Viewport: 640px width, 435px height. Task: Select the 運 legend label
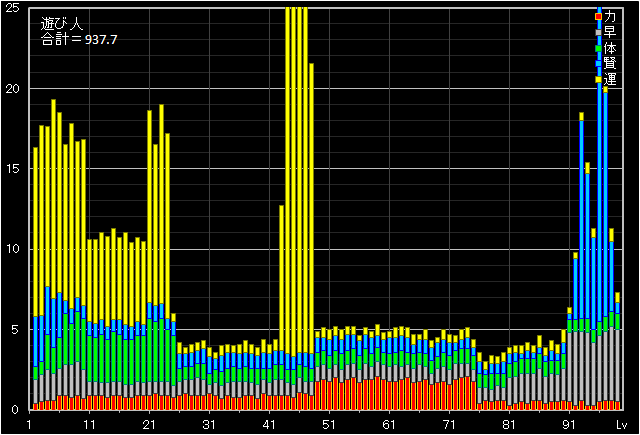click(610, 79)
